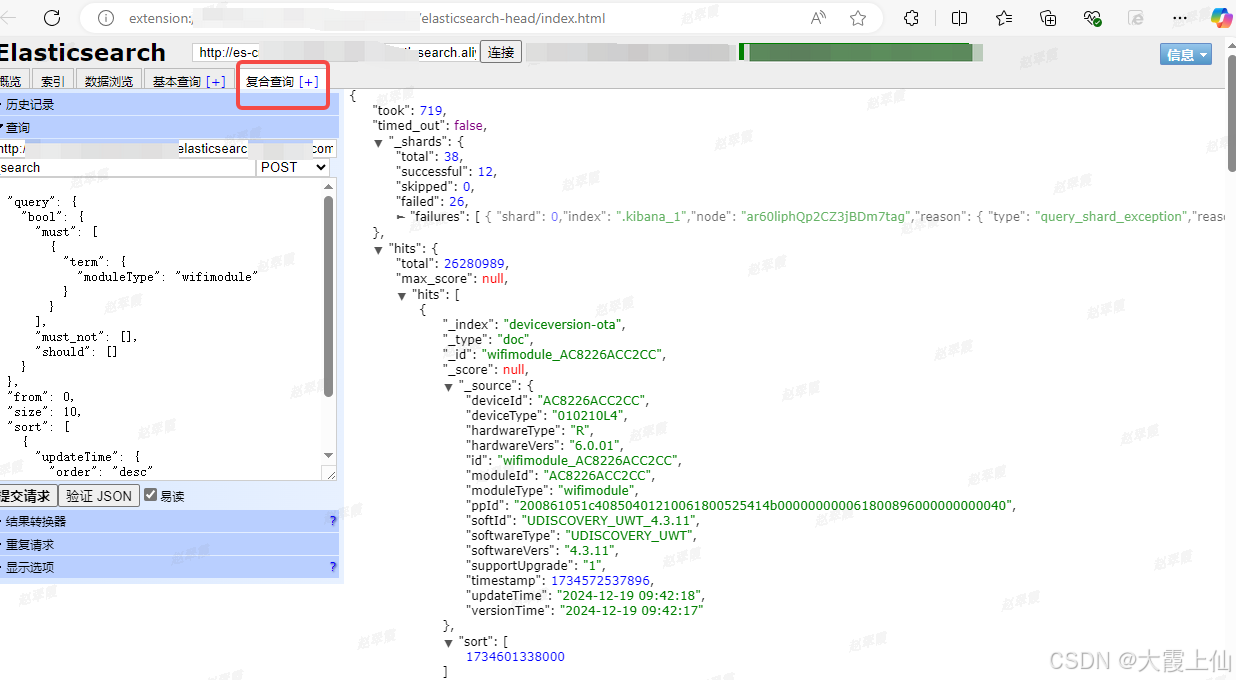Click the site information icon in address bar
1236x680 pixels.
click(107, 18)
